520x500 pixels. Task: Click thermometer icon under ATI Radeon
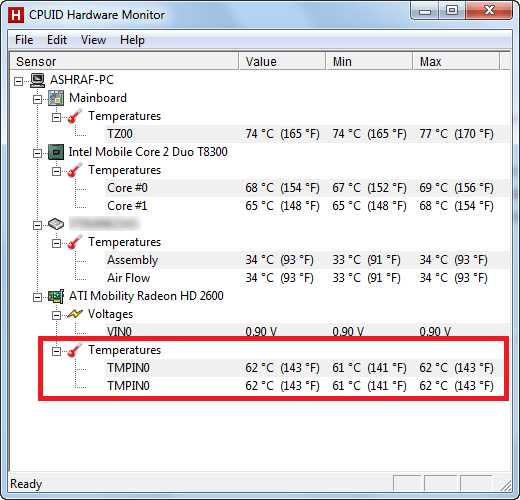point(75,350)
